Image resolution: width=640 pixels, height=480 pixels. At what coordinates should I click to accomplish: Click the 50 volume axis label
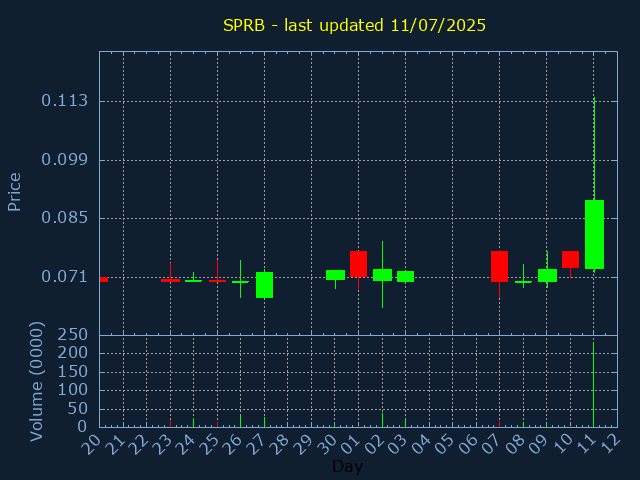tap(78, 409)
